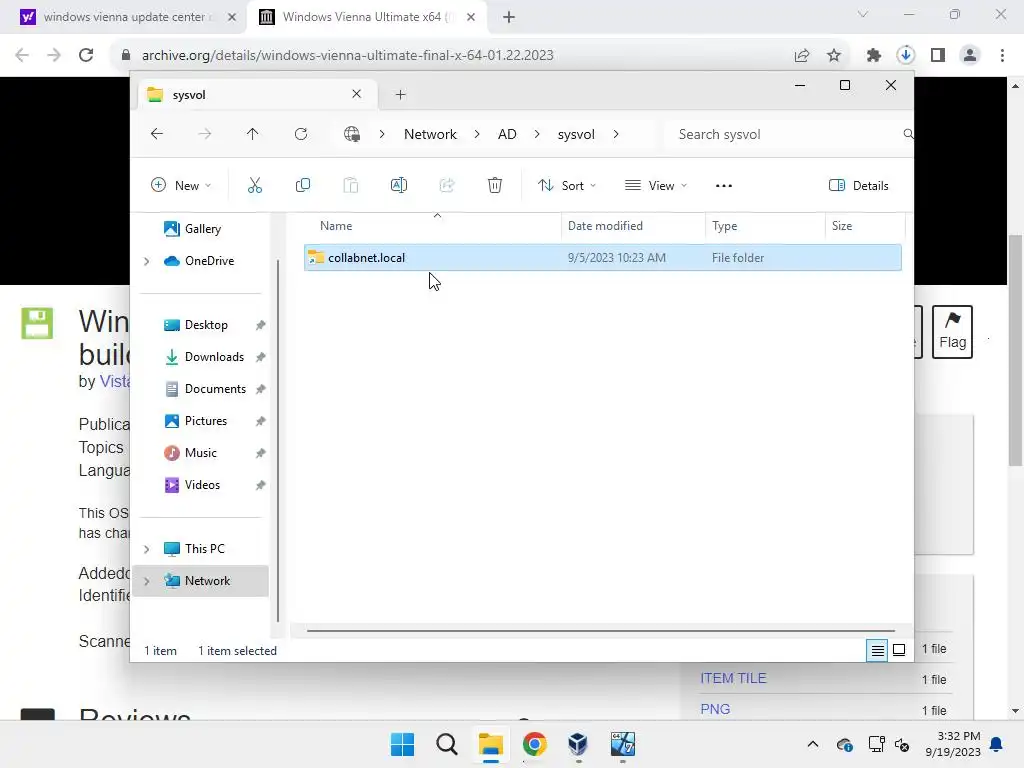Open the New dropdown menu

pos(181,185)
